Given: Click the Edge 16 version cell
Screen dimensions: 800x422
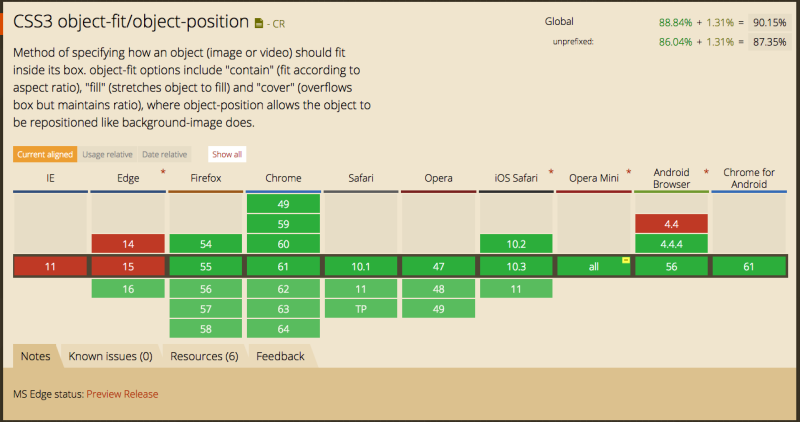Looking at the screenshot, I should pyautogui.click(x=128, y=289).
